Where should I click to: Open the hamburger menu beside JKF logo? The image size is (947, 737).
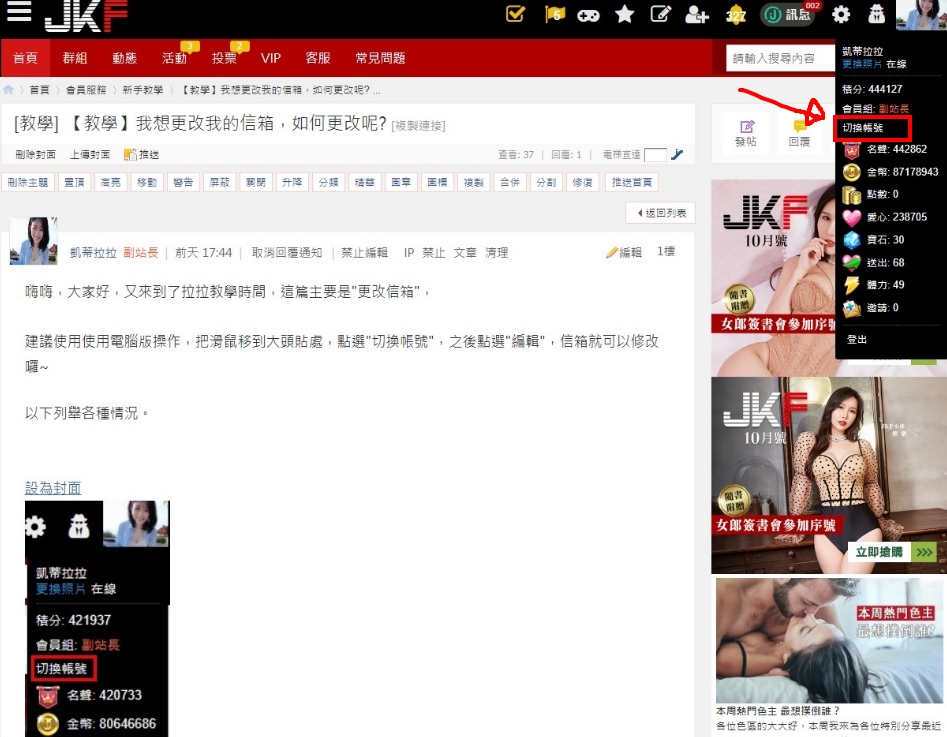(18, 13)
